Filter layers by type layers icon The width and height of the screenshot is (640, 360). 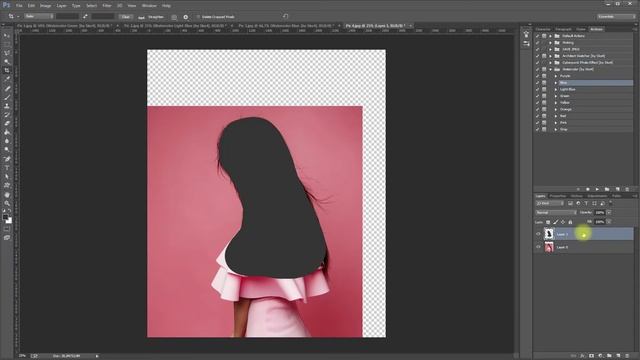click(x=586, y=203)
